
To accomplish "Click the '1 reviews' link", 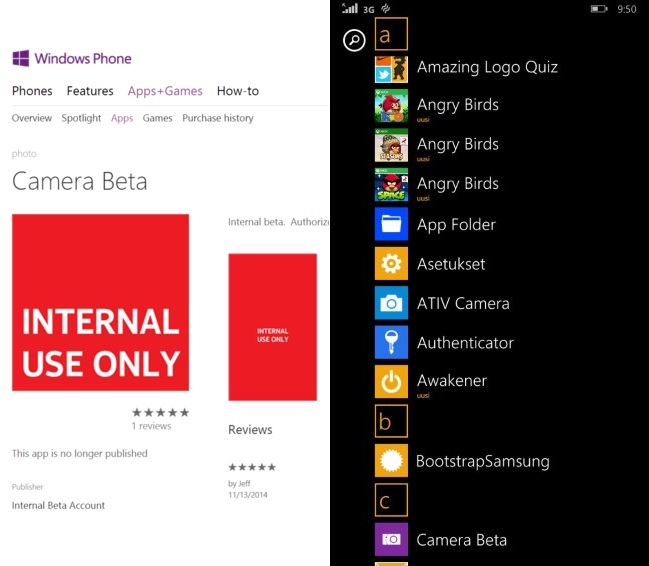I will click(x=151, y=426).
